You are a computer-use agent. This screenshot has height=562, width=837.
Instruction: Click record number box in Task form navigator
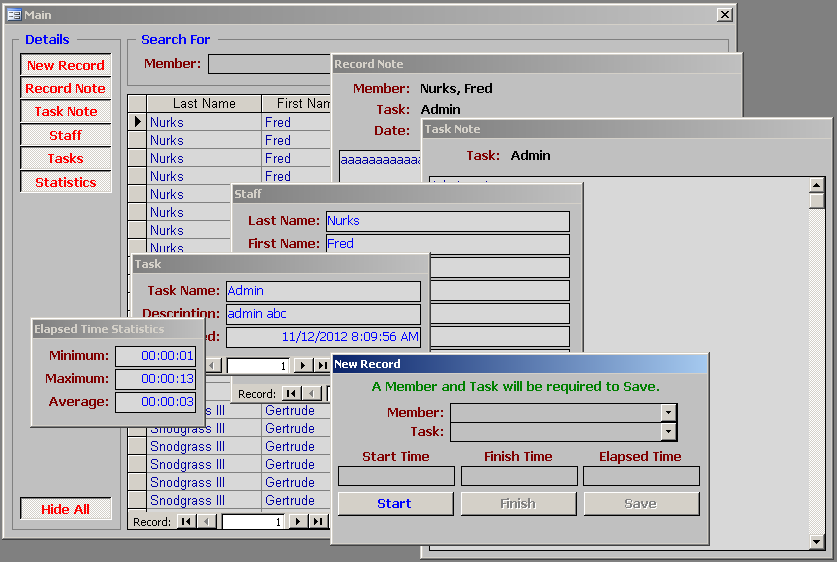[x=258, y=365]
